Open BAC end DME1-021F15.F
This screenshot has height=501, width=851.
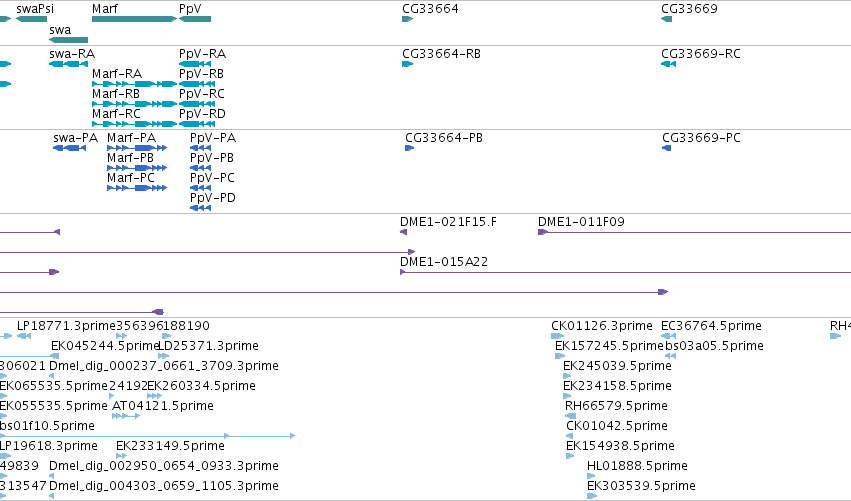(448, 222)
